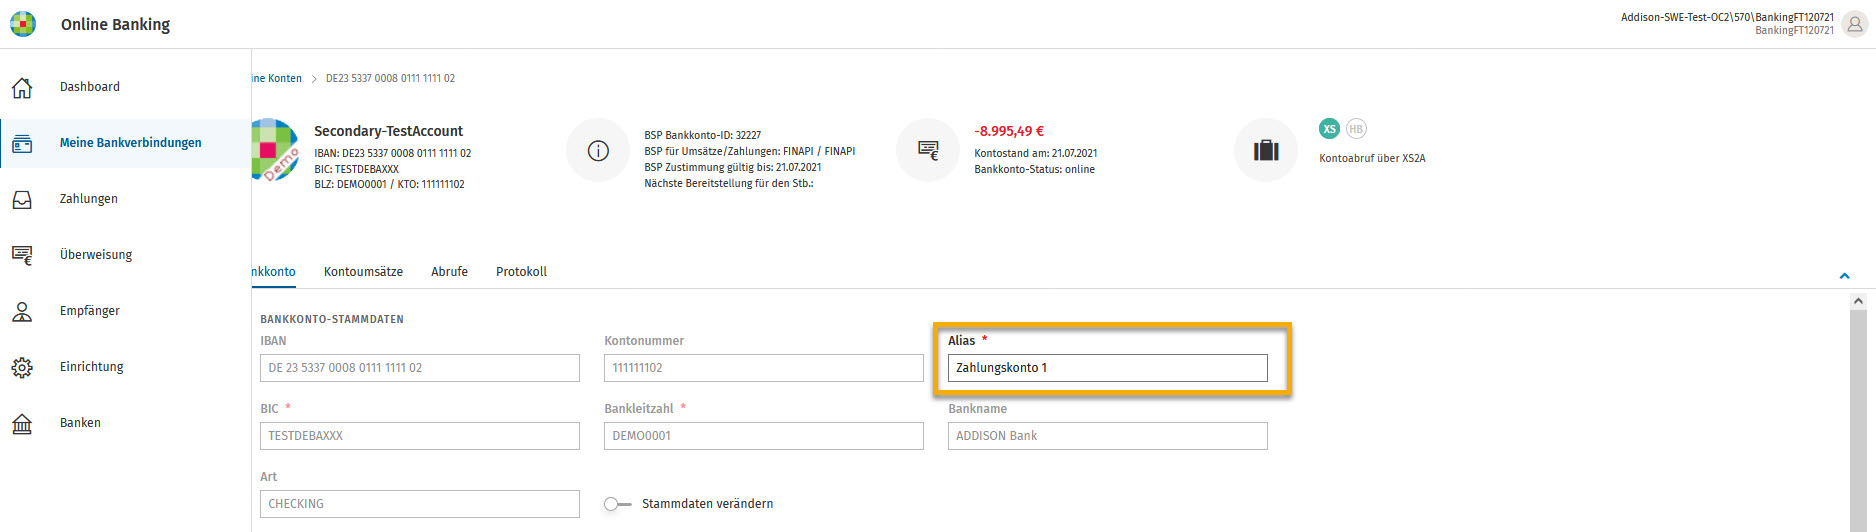Click the Meine Bankverbindungen card icon
Viewport: 1876px width, 532px height.
tap(22, 143)
